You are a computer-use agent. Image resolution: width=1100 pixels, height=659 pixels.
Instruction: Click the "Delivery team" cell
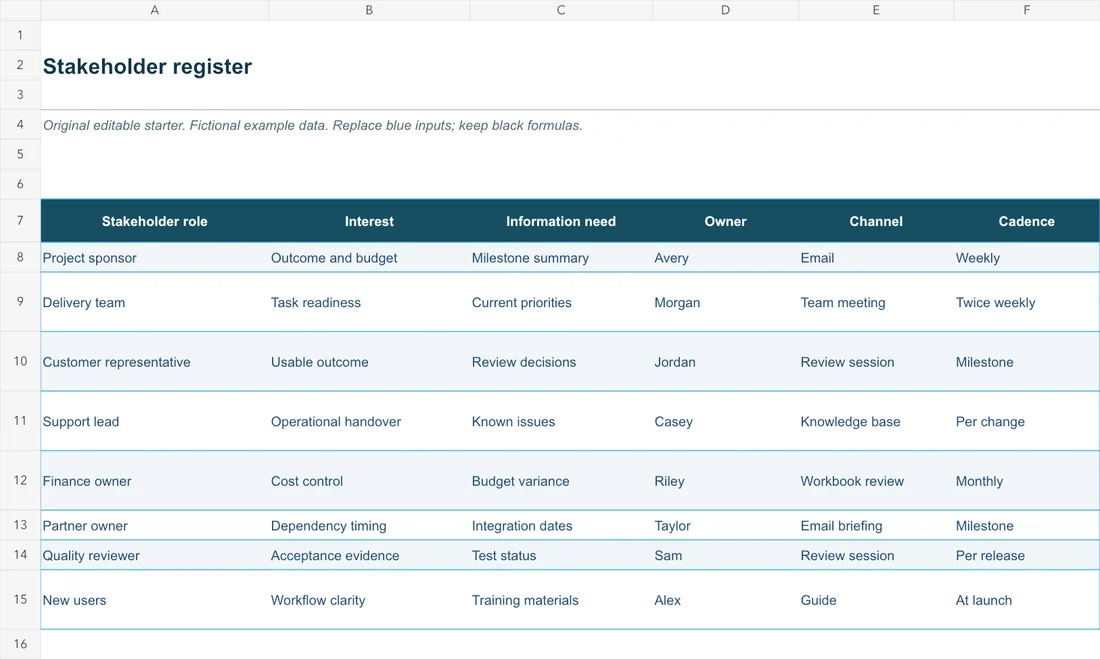pos(154,302)
